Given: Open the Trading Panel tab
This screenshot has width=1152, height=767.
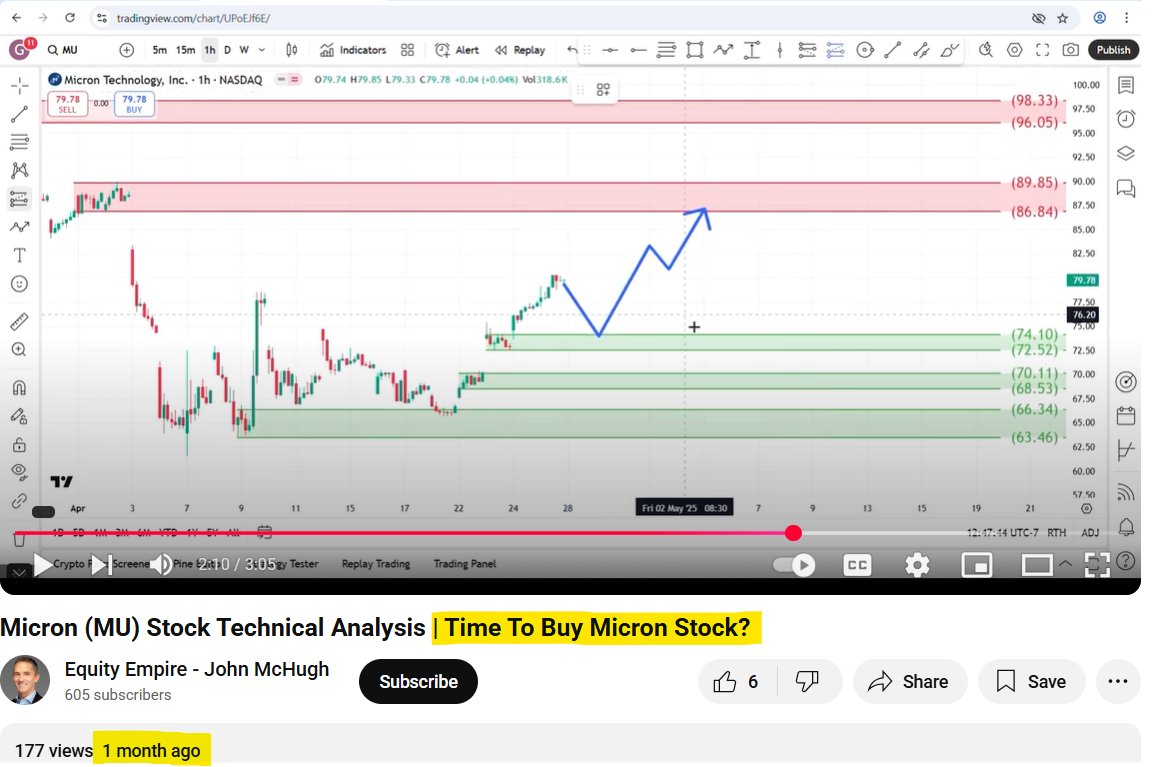Looking at the screenshot, I should (x=464, y=563).
